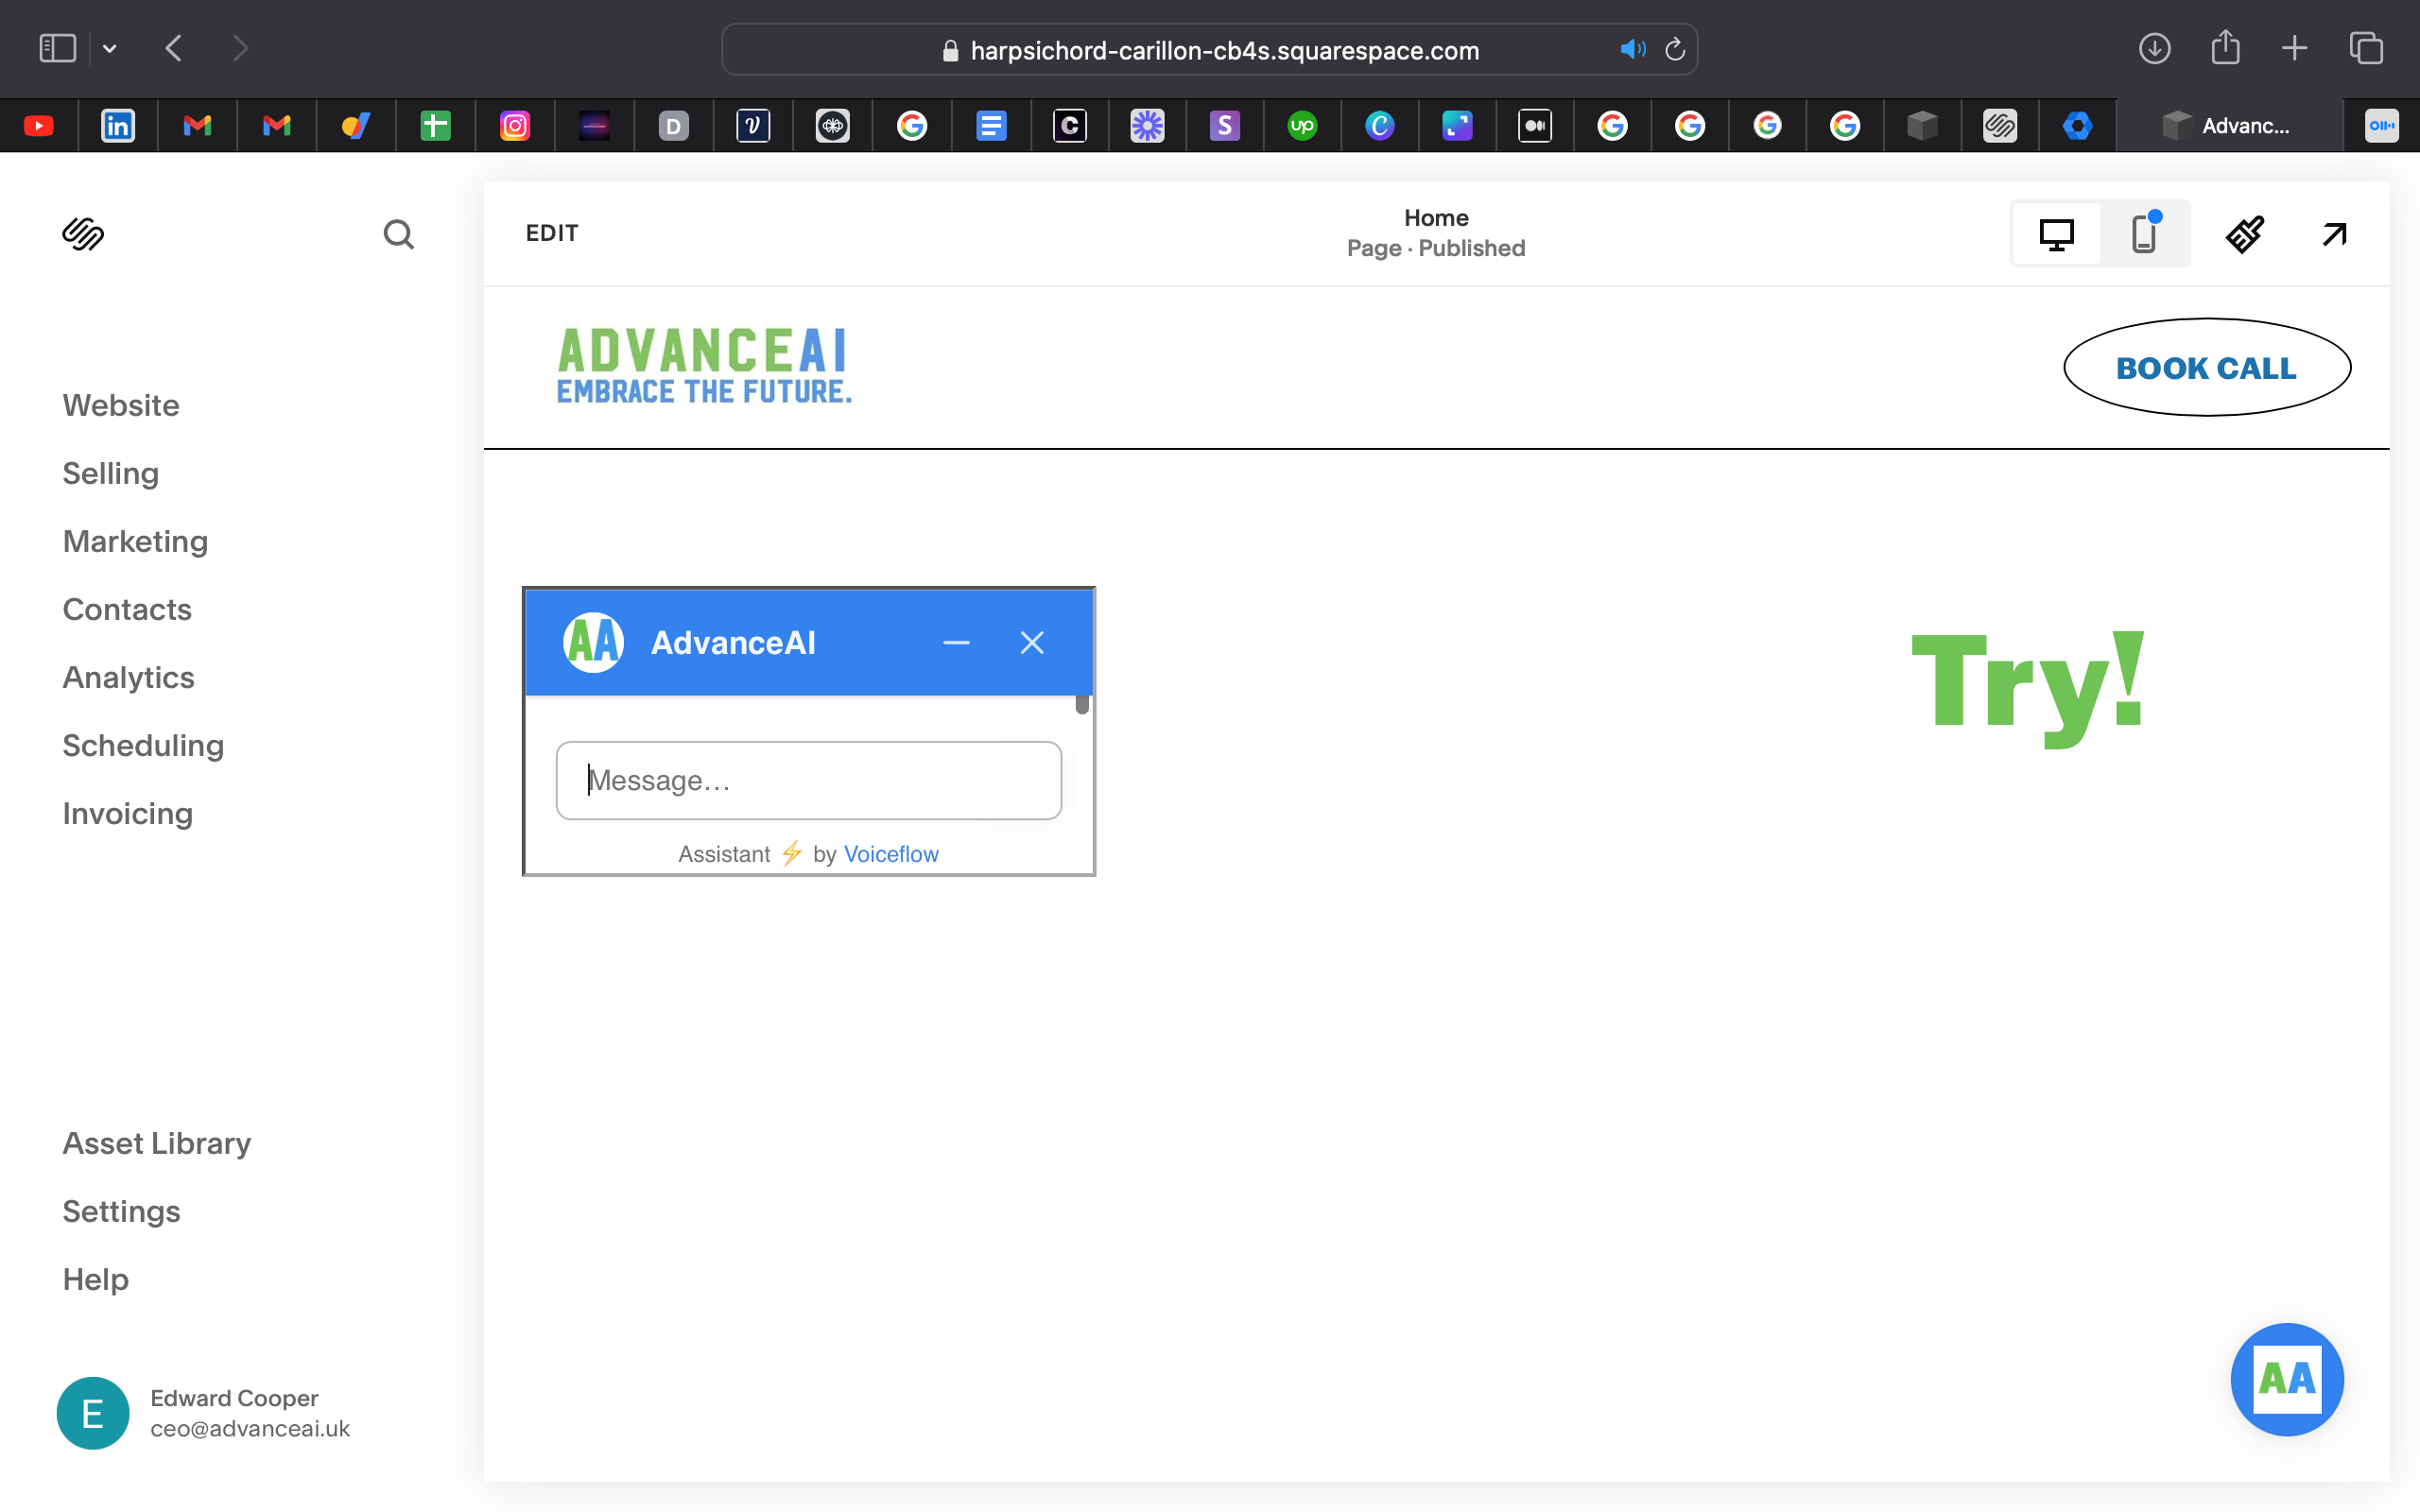Open the purple screenshot-frame pinned tab
2420x1512 pixels.
coord(1457,126)
